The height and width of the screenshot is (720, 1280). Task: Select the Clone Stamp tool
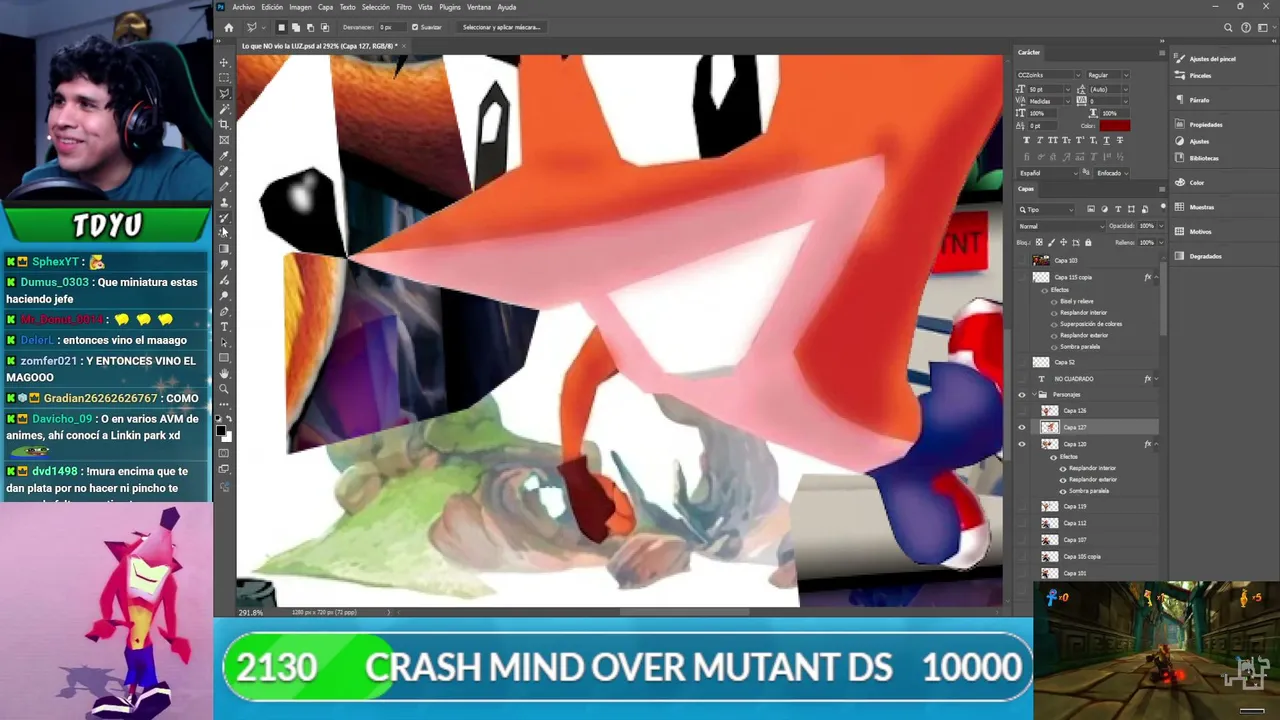click(224, 202)
